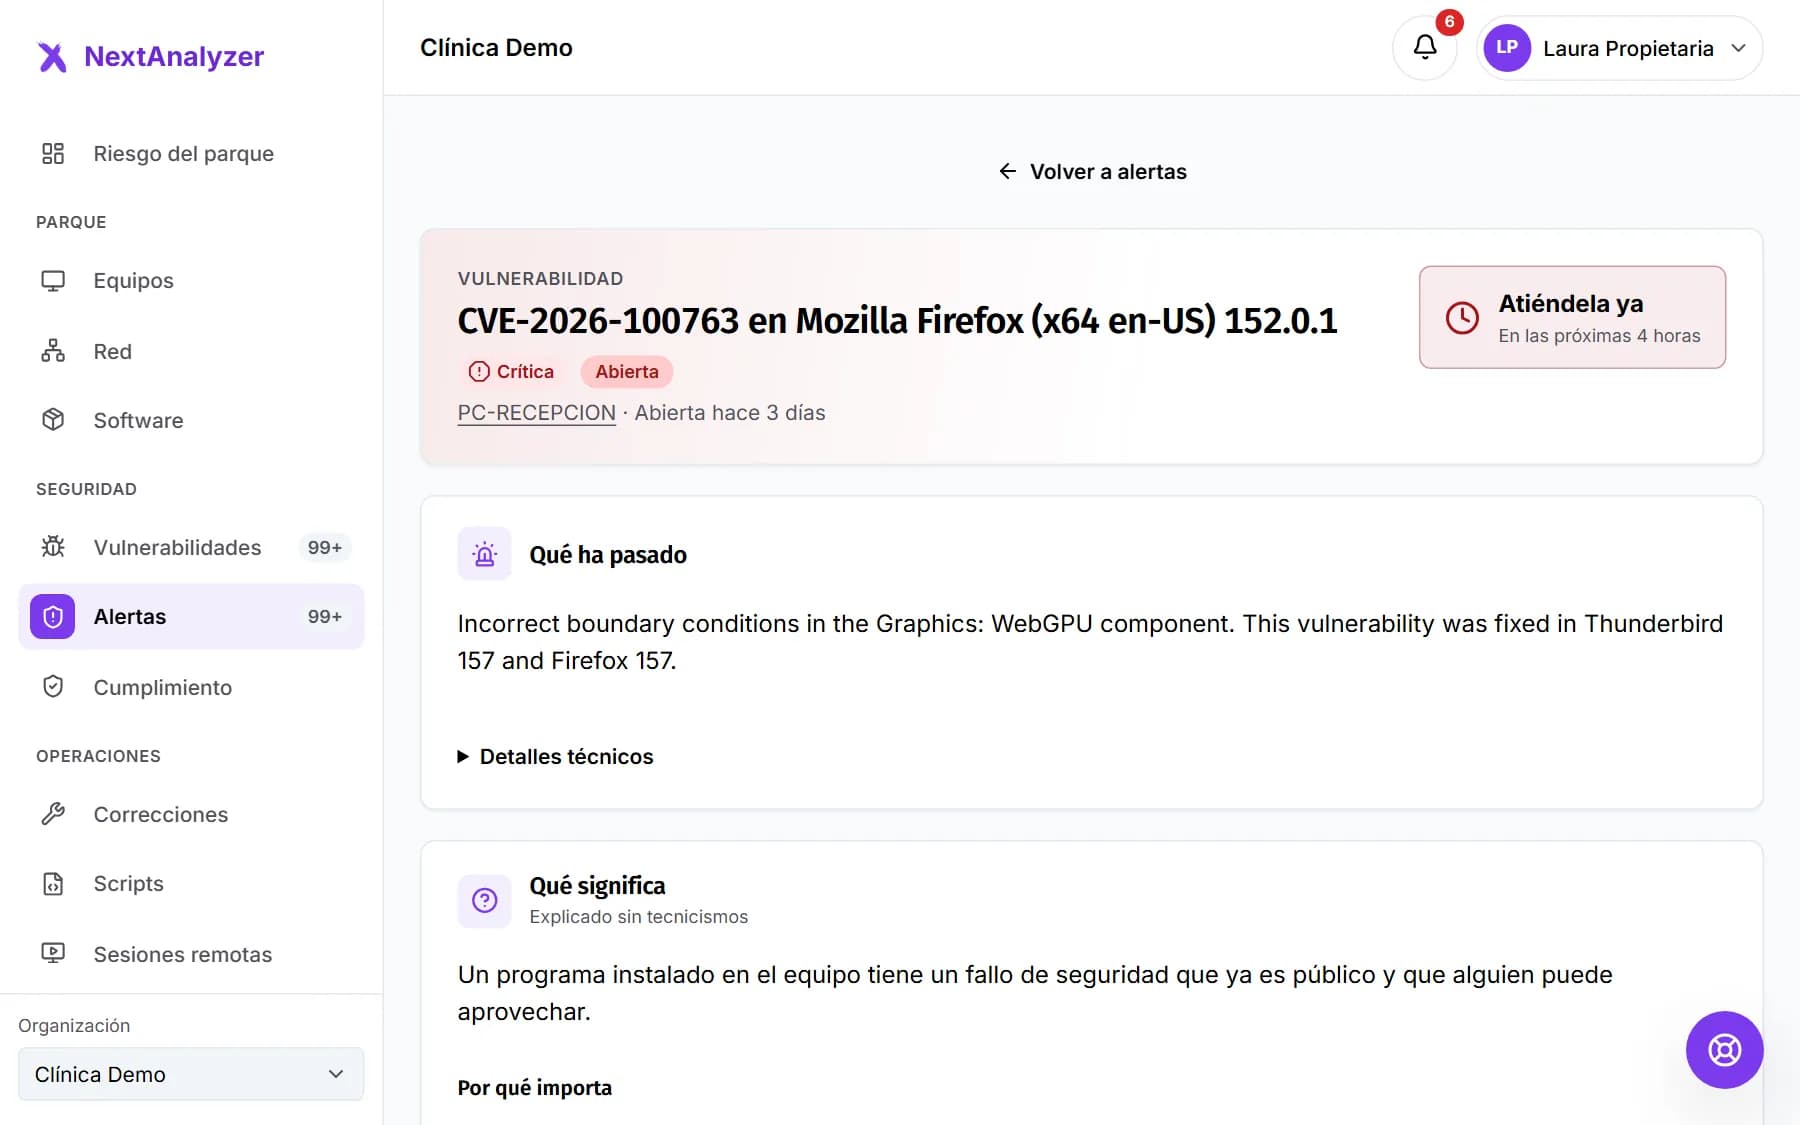Click the siren icon beside Qué ha pasado
Image resolution: width=1800 pixels, height=1125 pixels.
(485, 554)
